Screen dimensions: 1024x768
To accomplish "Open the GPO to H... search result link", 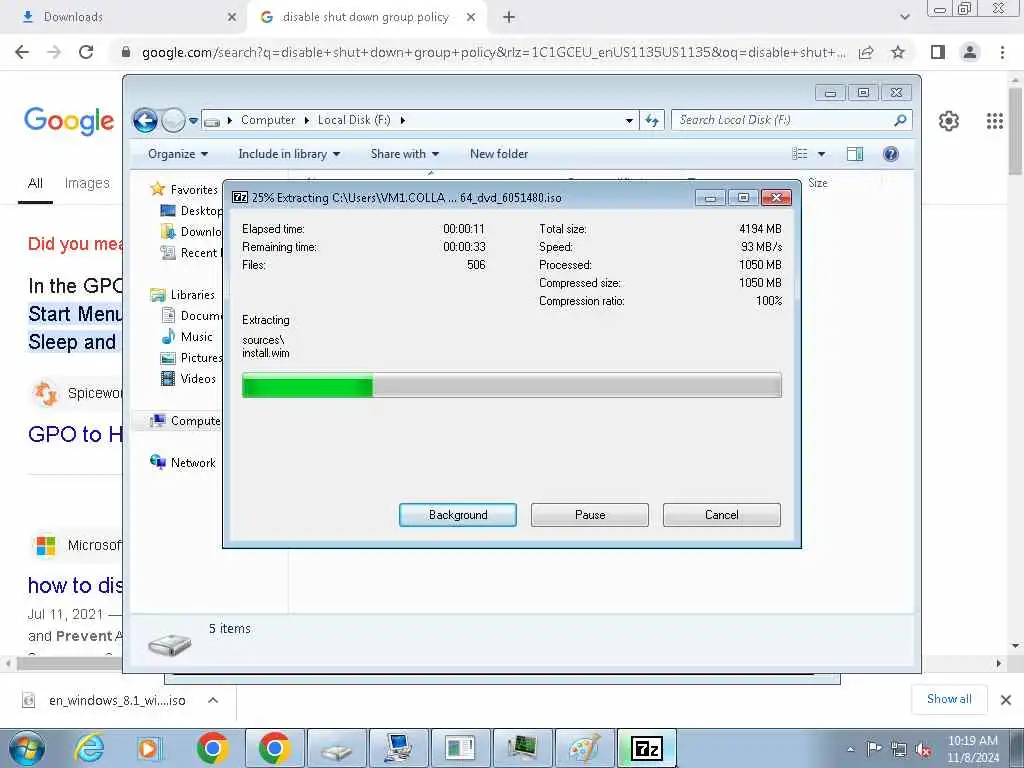I will pyautogui.click(x=75, y=434).
